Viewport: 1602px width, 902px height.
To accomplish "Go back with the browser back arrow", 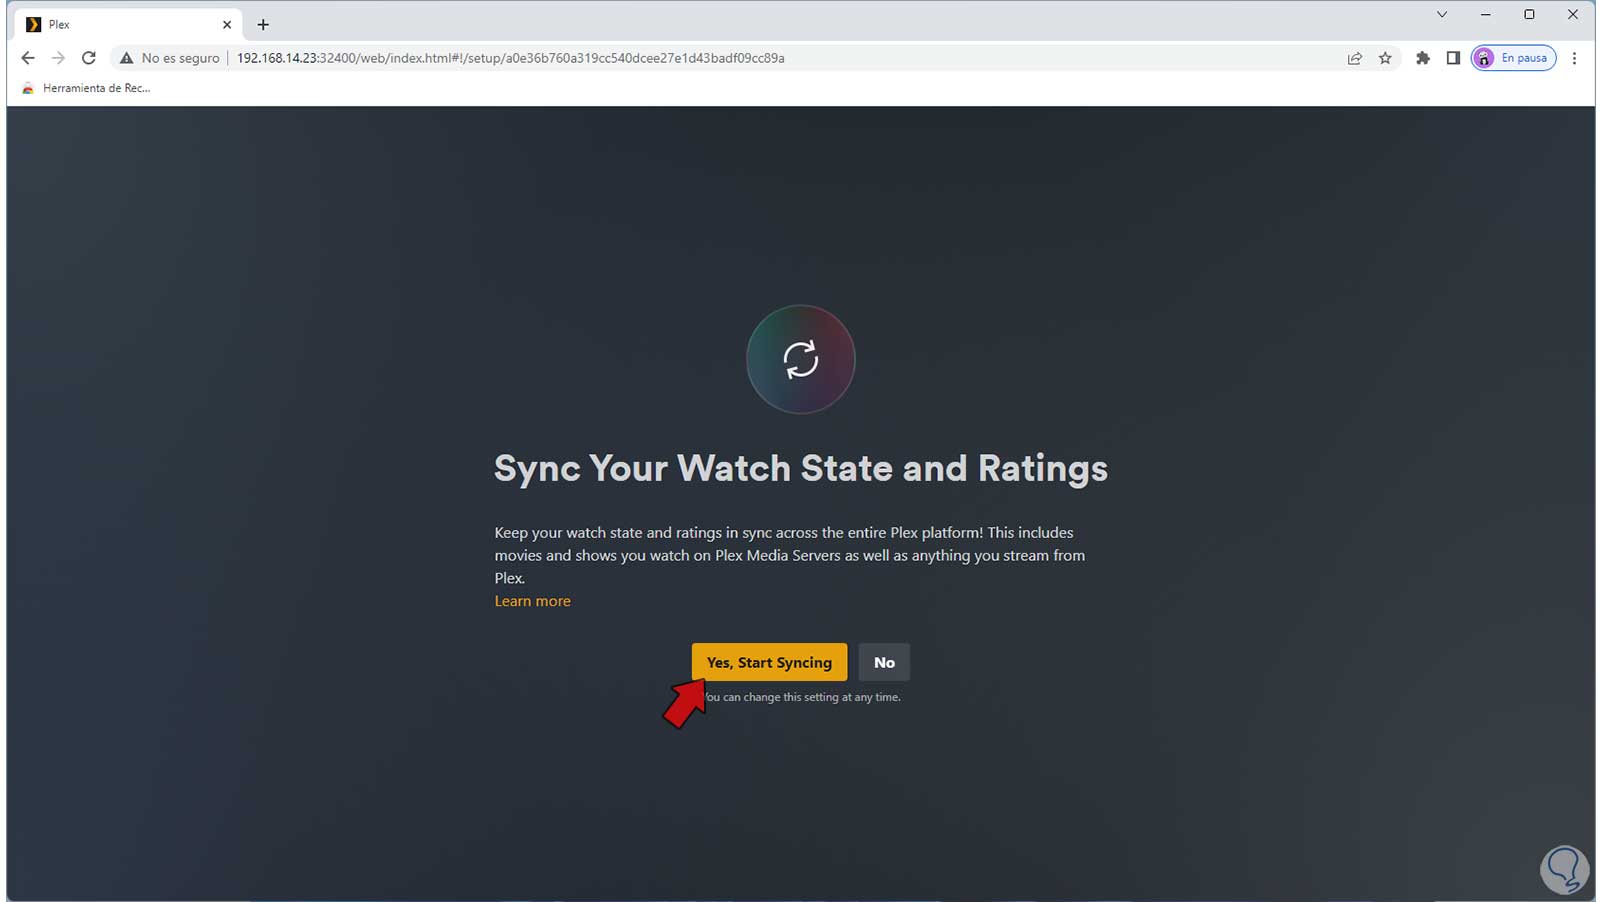I will (x=28, y=58).
